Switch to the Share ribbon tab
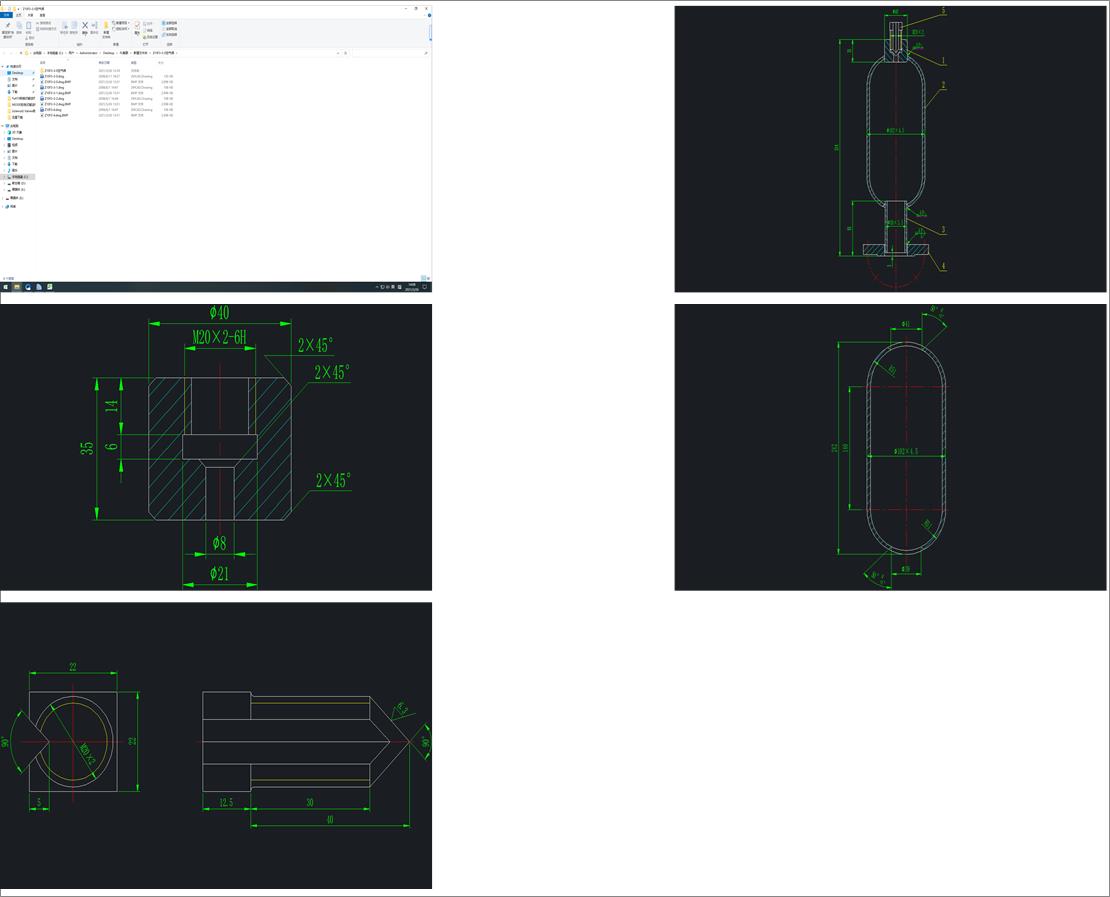Image resolution: width=1110 pixels, height=897 pixels. pos(30,15)
